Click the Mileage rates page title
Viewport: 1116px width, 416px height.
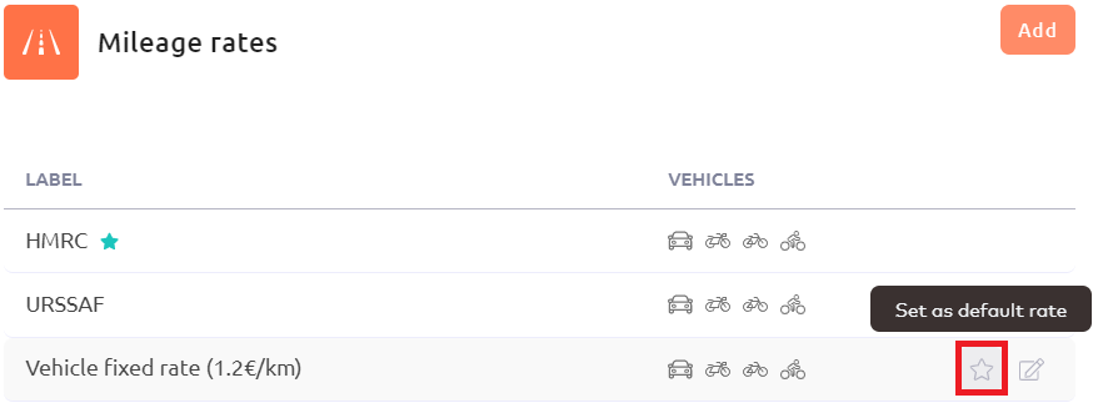coord(187,43)
